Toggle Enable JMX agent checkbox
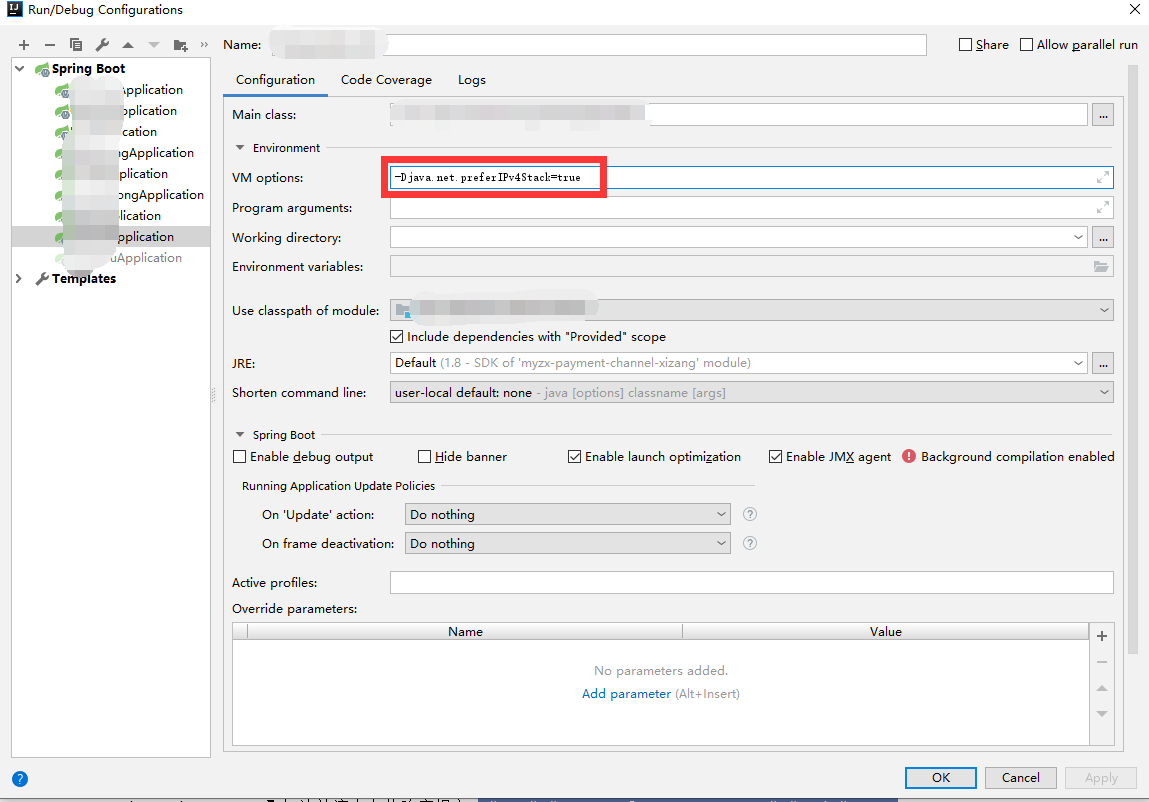1149x802 pixels. (775, 457)
